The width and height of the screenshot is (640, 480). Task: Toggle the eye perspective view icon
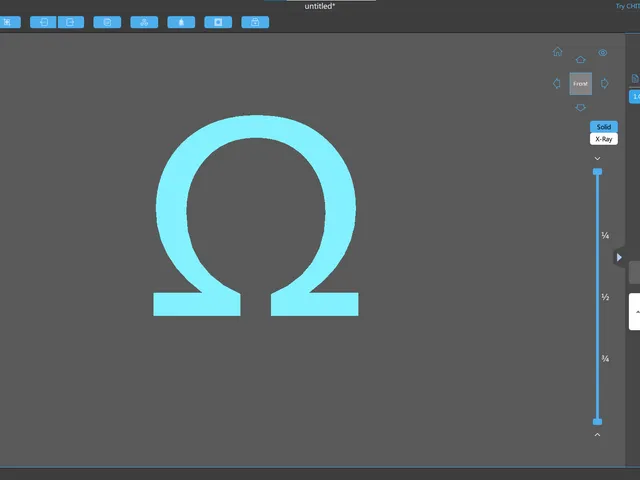(x=602, y=53)
